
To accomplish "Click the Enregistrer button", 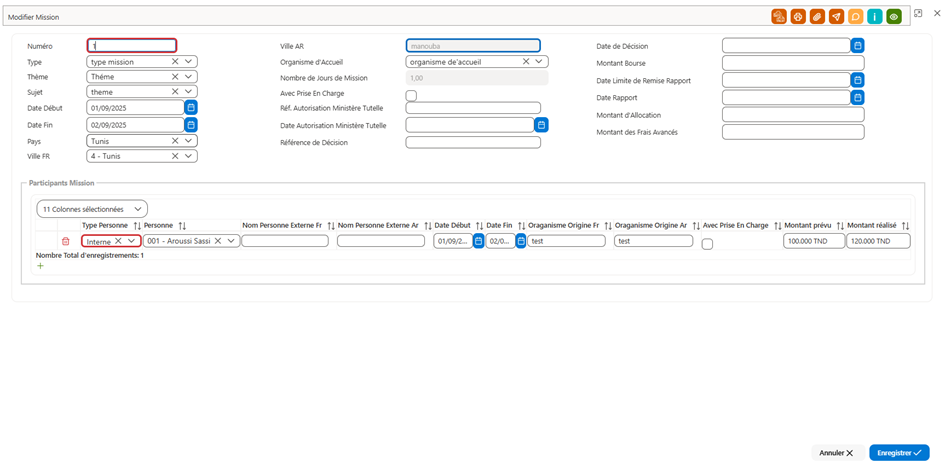I will 899,452.
